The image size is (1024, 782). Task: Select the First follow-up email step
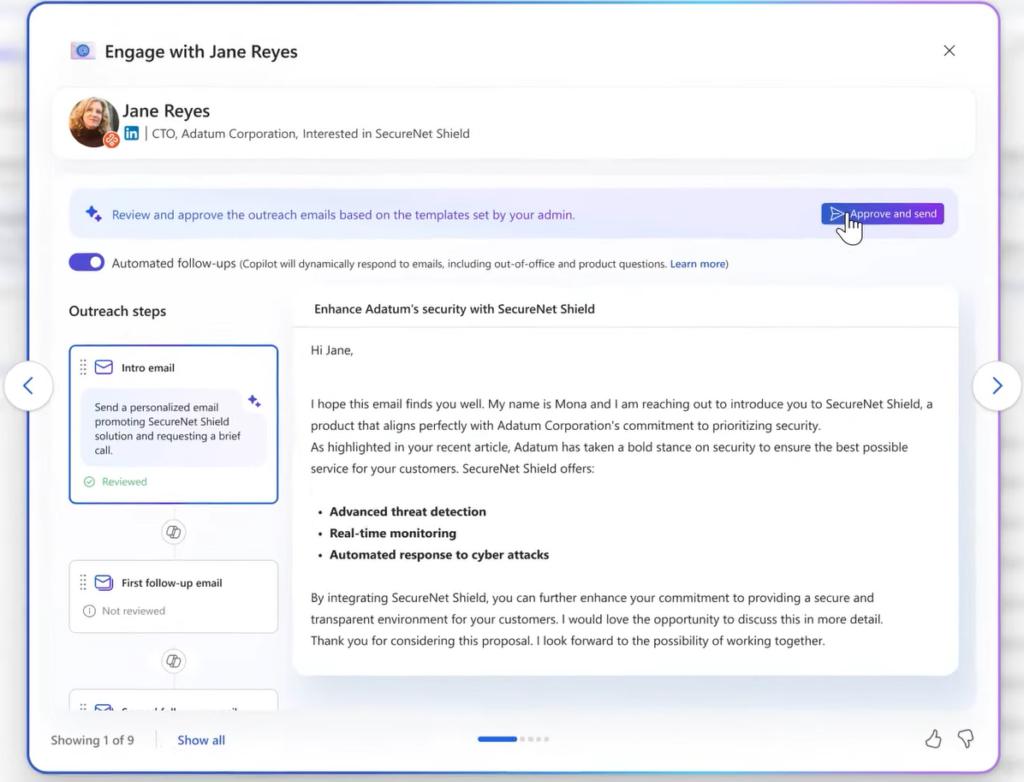173,596
